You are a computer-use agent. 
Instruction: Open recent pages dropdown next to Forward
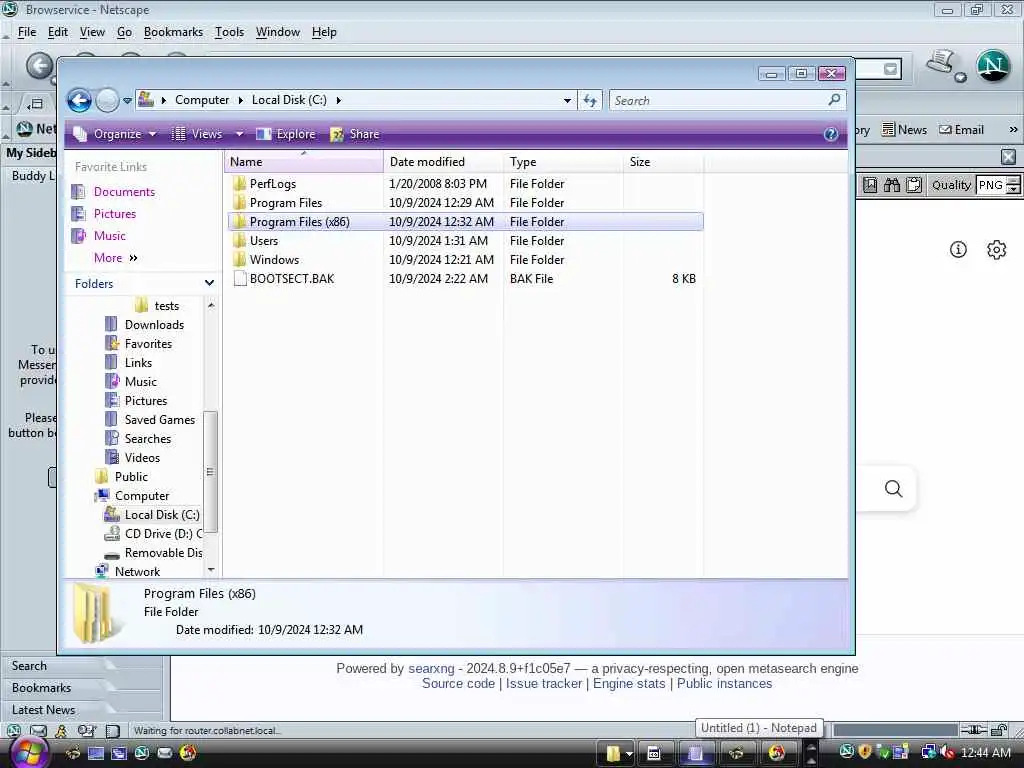tap(127, 101)
